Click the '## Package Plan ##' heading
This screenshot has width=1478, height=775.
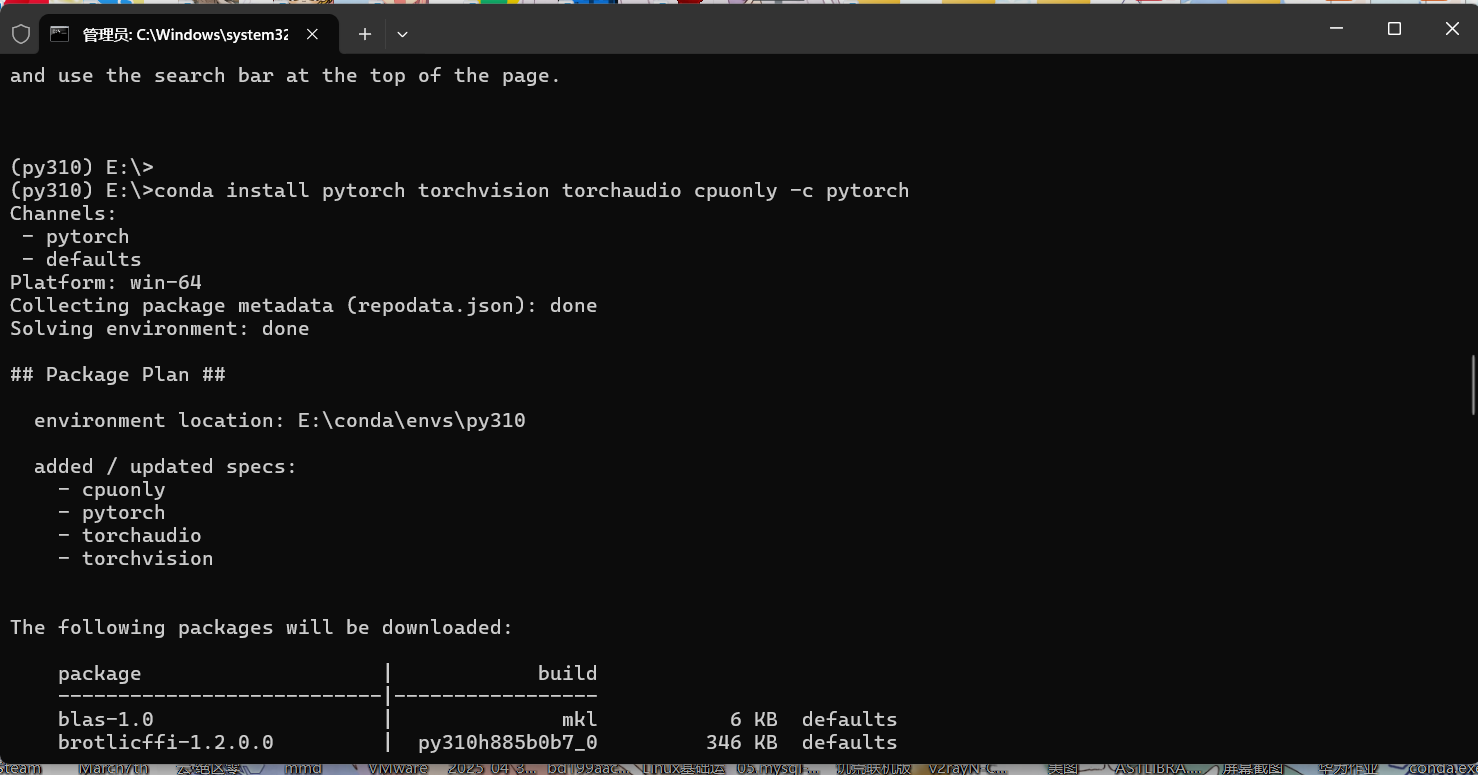pos(118,374)
